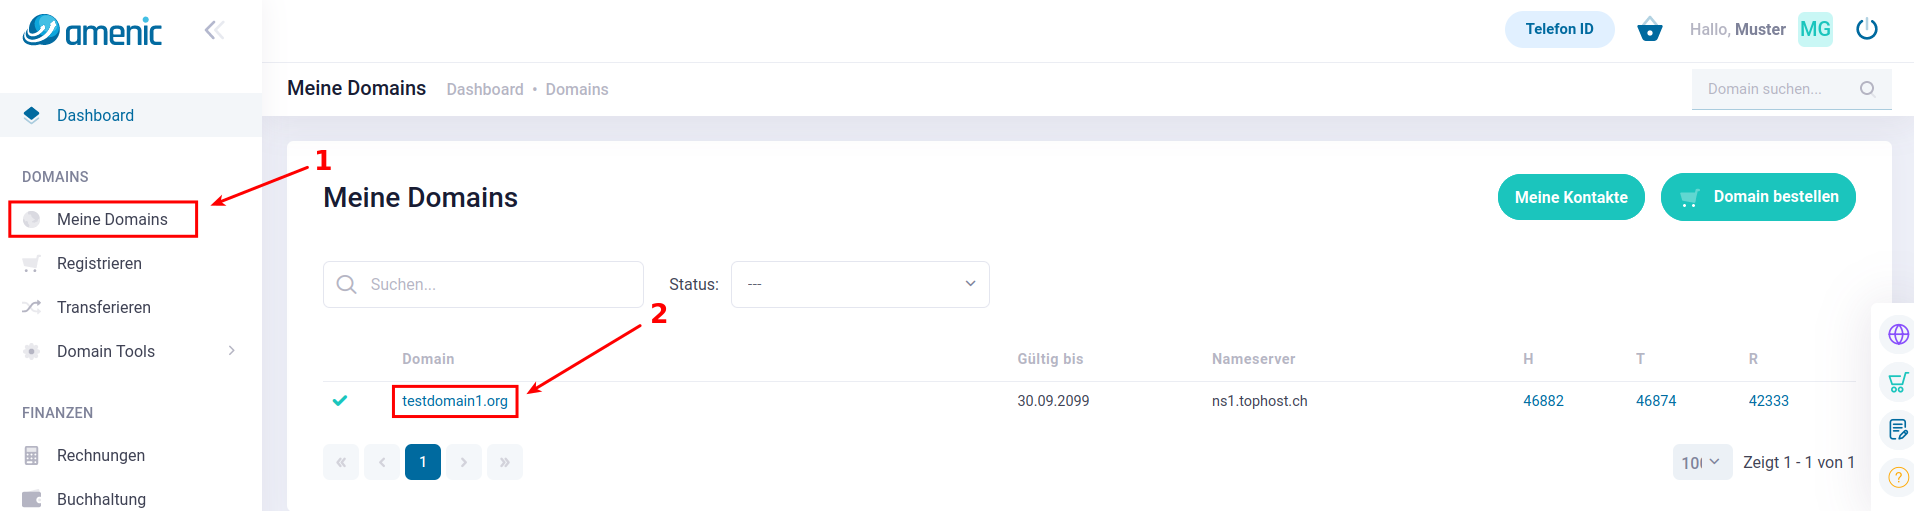
Task: Click the MG user avatar
Action: (x=1815, y=30)
